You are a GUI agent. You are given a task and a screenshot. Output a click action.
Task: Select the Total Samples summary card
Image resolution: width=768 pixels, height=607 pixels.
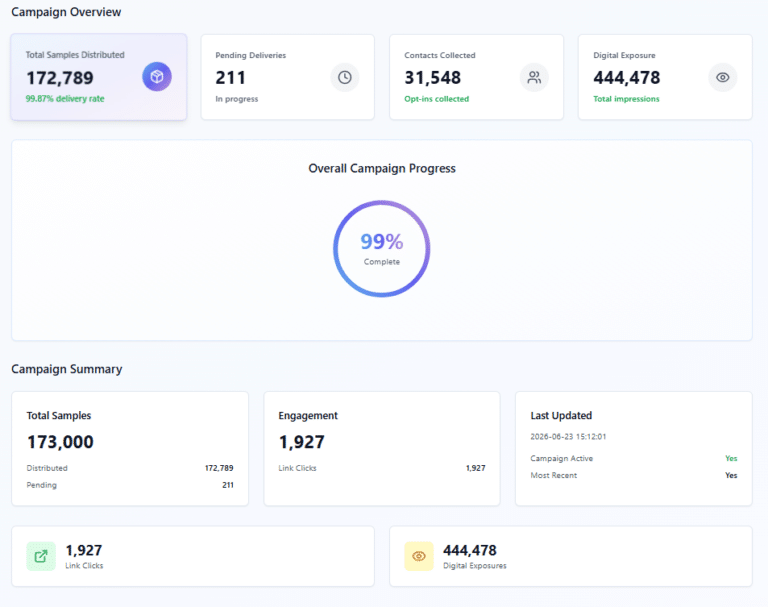[130, 448]
